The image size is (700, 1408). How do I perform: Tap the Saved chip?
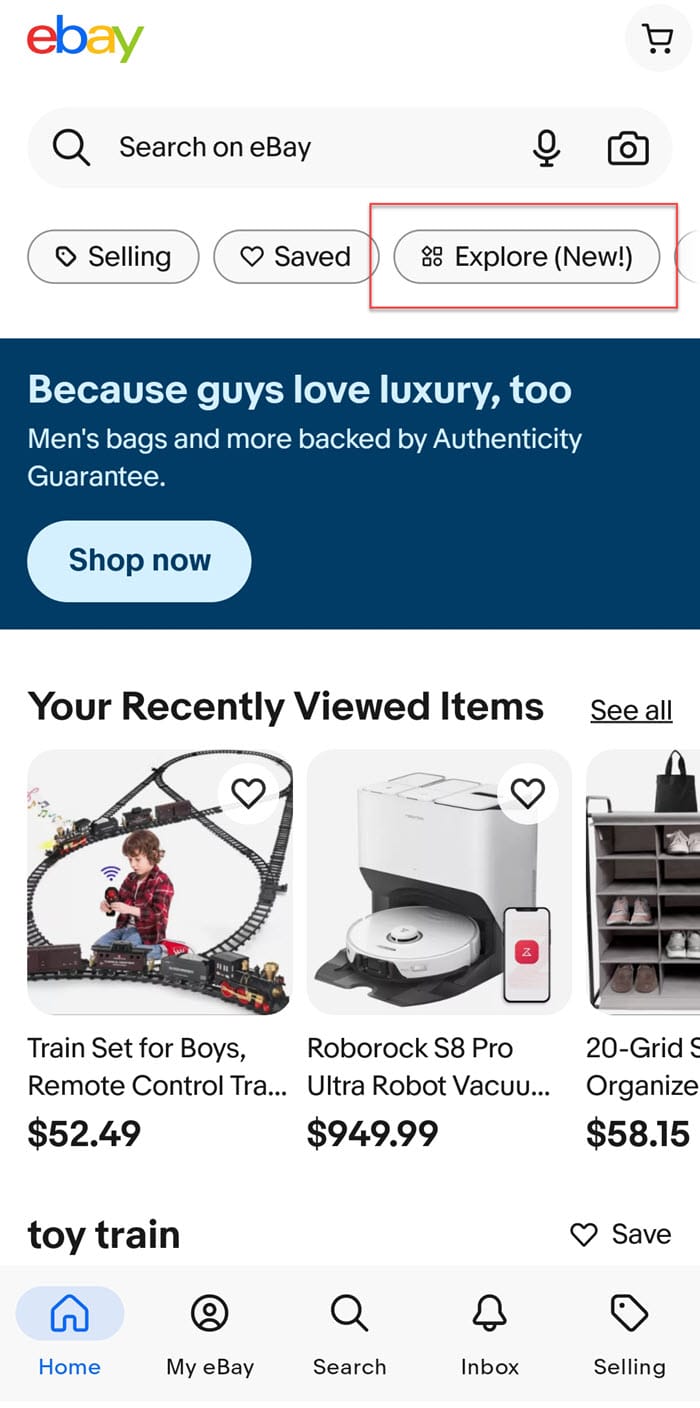tap(296, 257)
